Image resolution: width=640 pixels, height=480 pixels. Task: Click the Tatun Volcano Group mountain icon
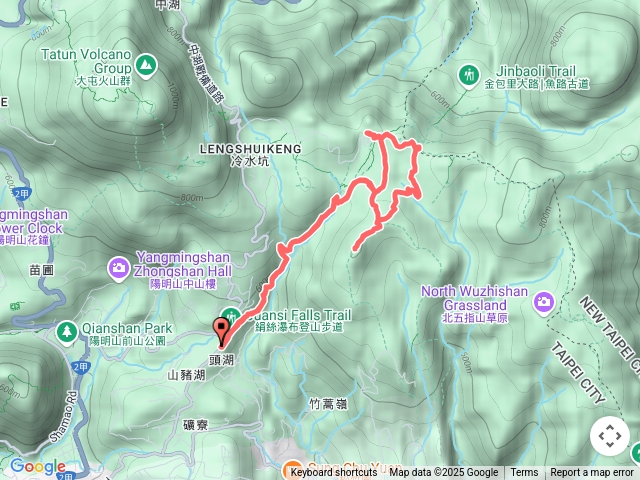[146, 65]
